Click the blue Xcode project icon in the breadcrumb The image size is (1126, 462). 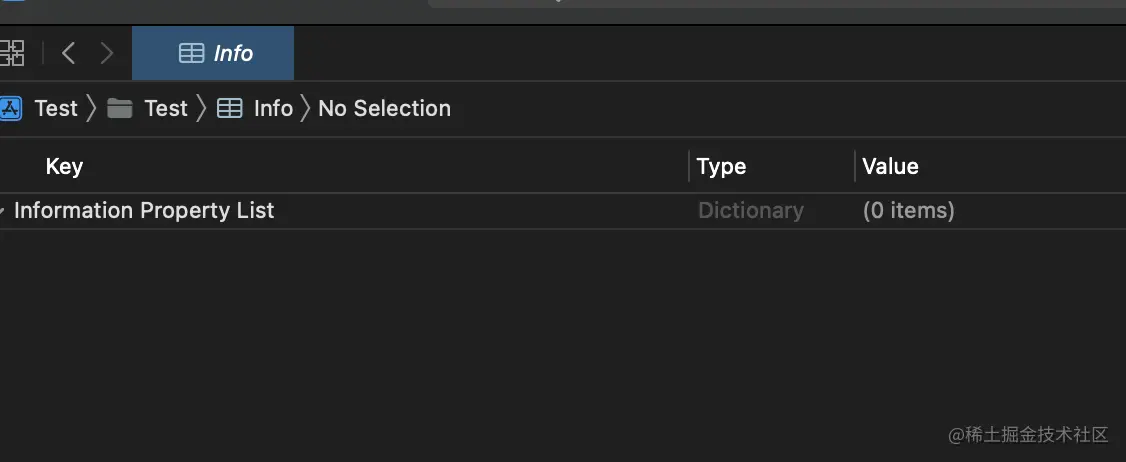[x=10, y=108]
